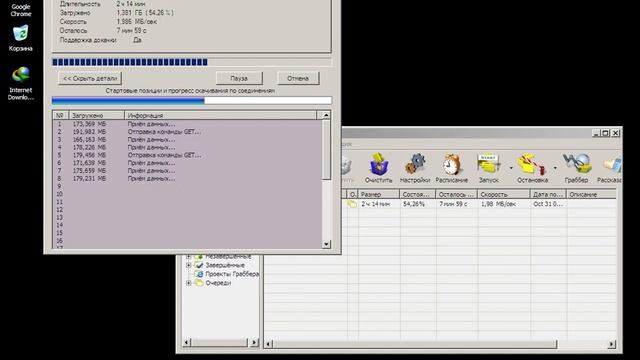Select connection row 7 with 175,659 МБ
The image size is (640, 360).
tap(187, 171)
